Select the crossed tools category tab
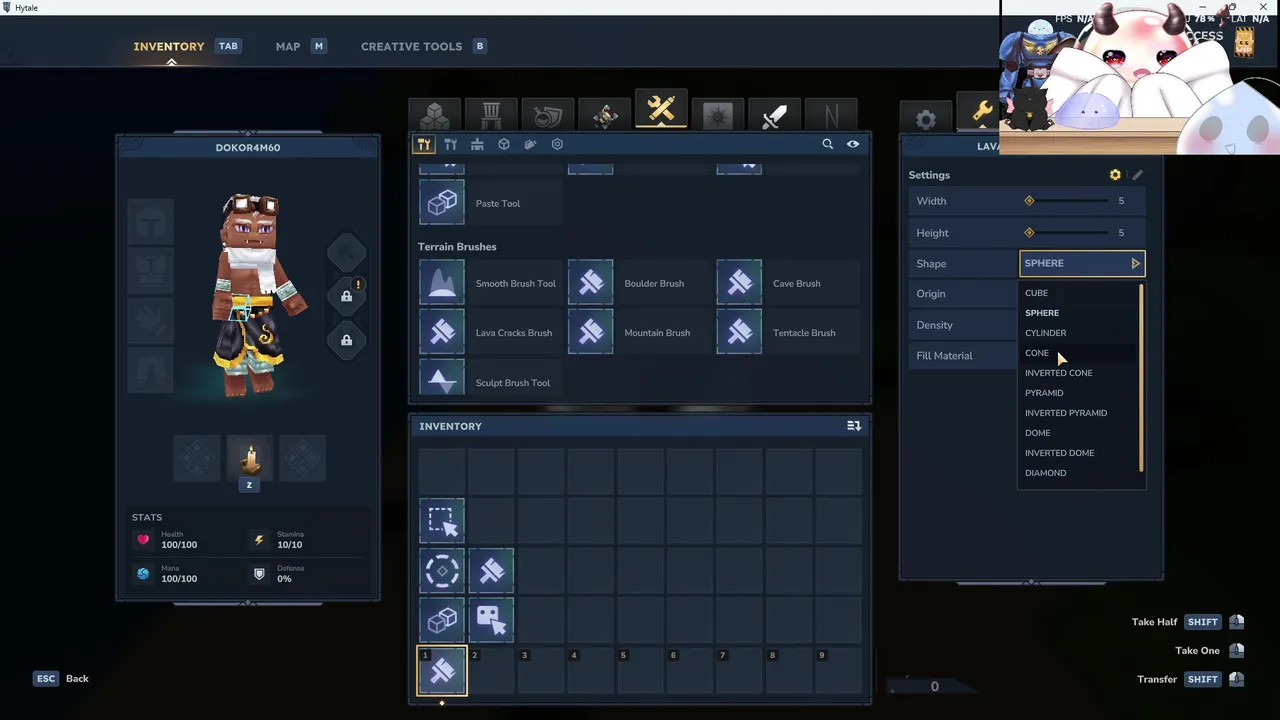 coord(661,110)
